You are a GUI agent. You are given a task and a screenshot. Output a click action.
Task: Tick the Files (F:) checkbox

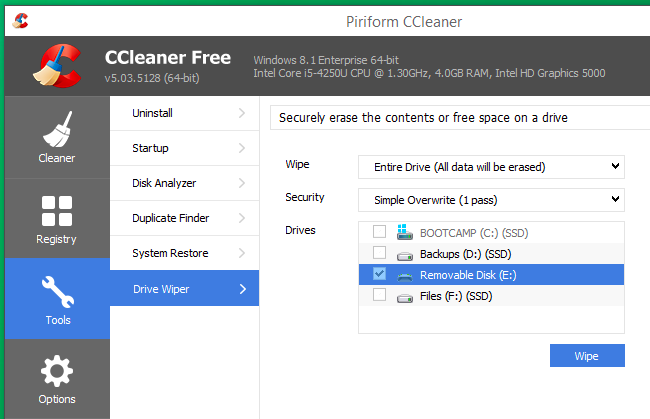[379, 295]
